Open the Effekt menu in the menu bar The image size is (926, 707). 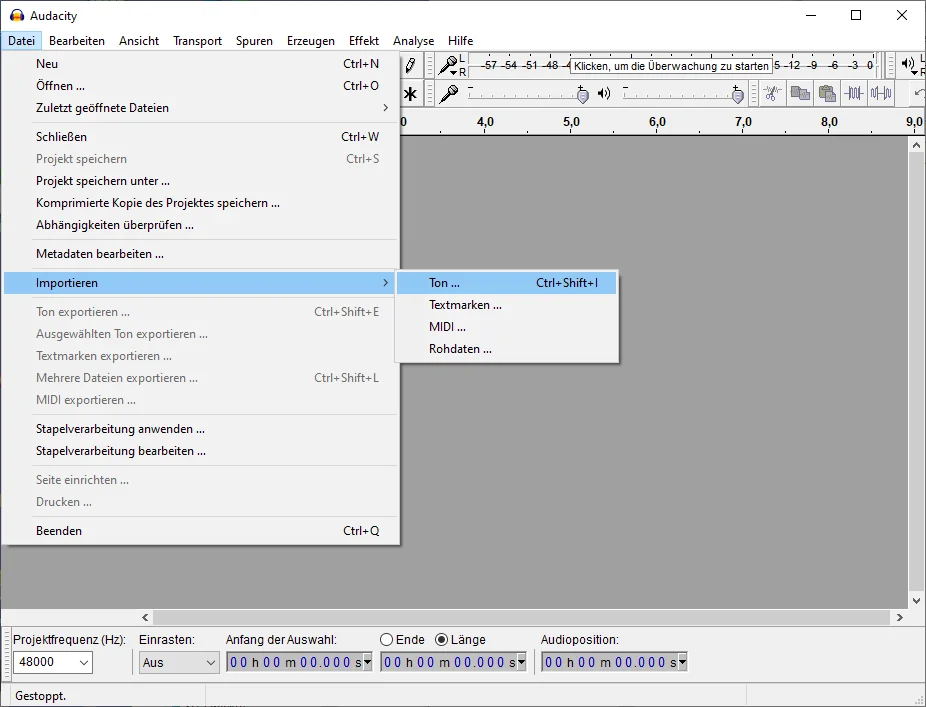point(364,41)
